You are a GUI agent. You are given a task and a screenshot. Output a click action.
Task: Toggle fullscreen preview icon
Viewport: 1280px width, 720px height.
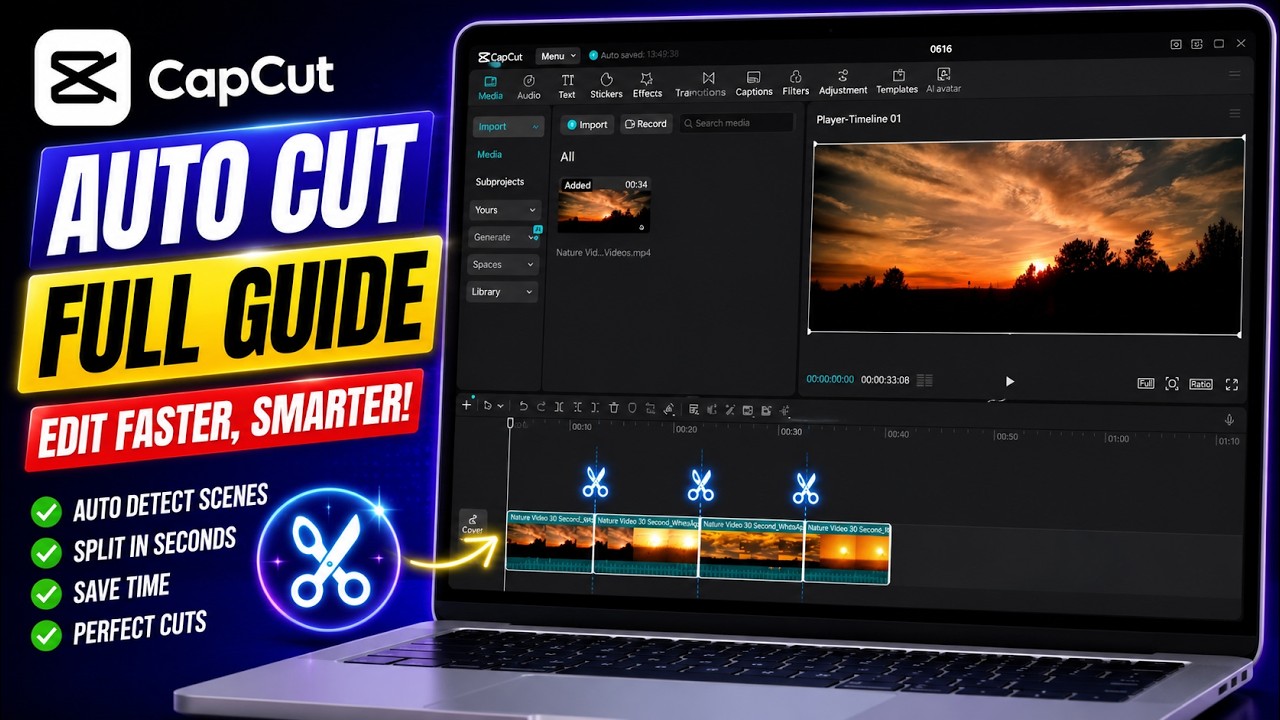pos(1232,384)
